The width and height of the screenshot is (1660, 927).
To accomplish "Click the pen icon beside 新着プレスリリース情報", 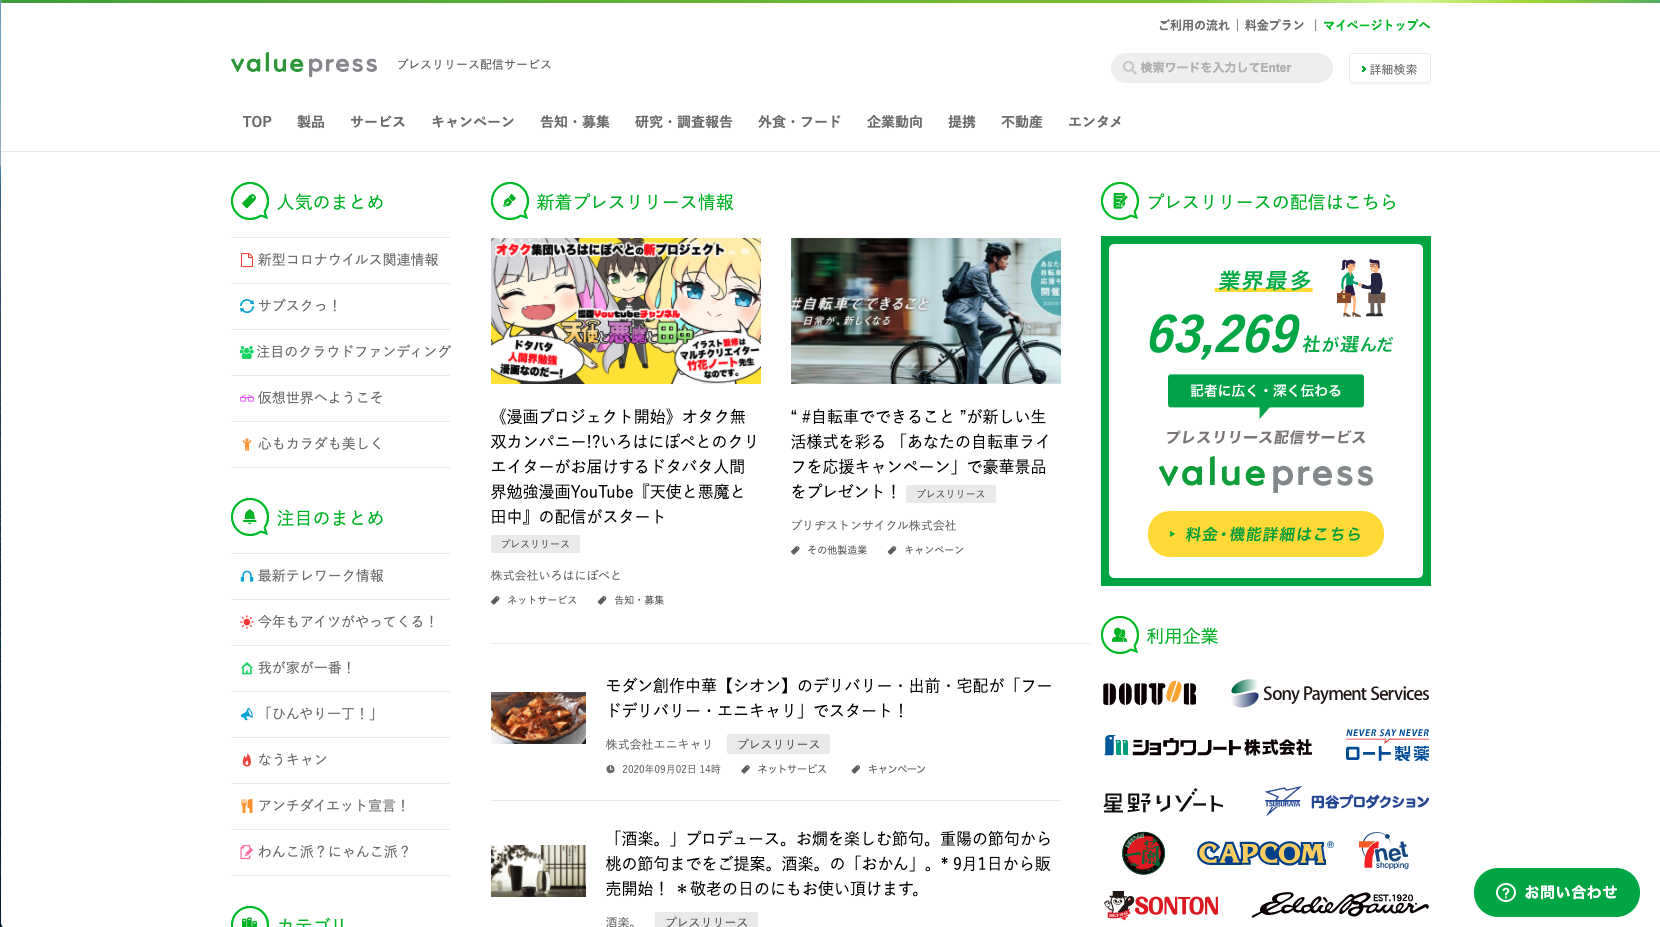I will click(510, 201).
